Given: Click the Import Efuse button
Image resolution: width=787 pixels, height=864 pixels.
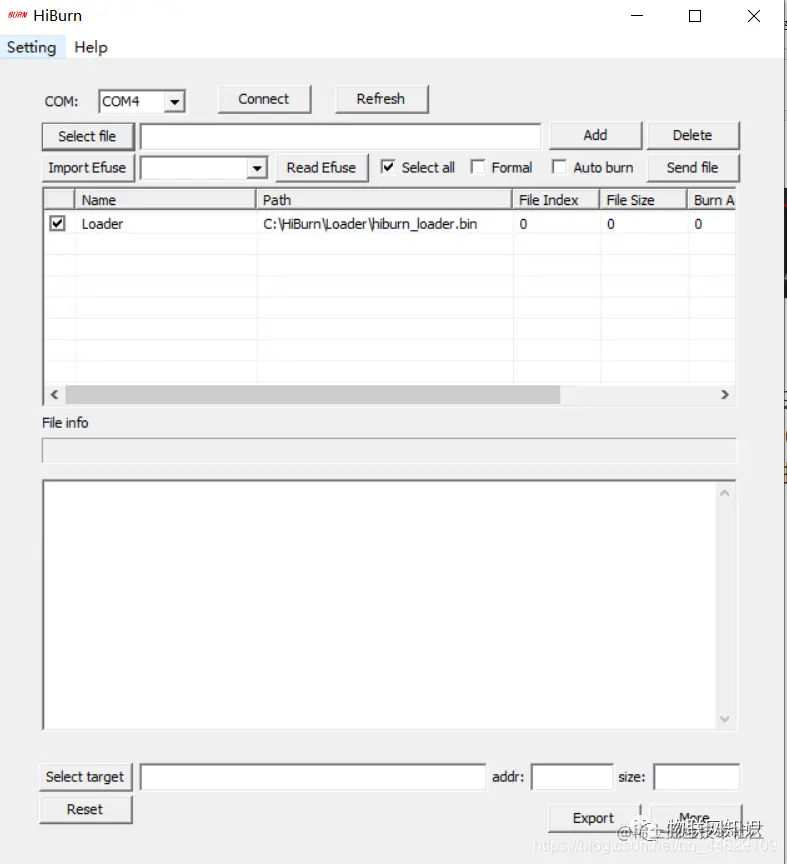Looking at the screenshot, I should [x=88, y=168].
